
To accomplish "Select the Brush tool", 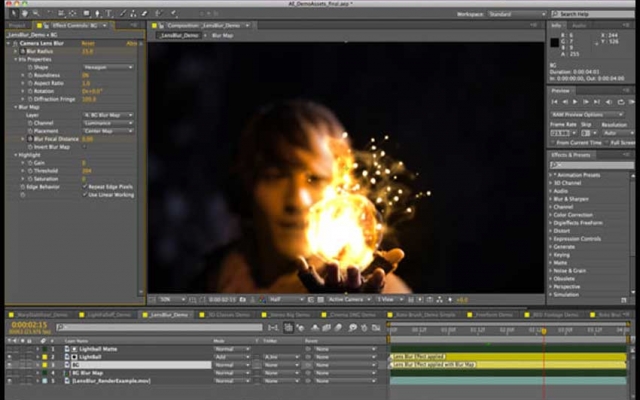I will (124, 13).
